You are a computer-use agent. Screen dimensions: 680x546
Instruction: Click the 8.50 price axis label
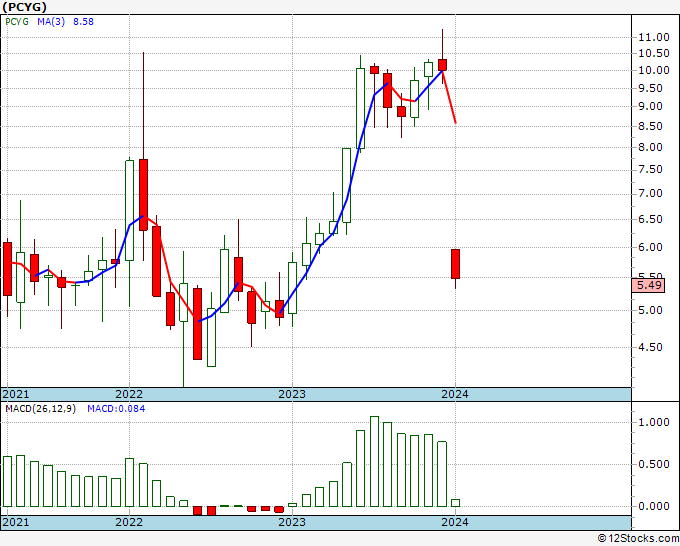[x=651, y=127]
